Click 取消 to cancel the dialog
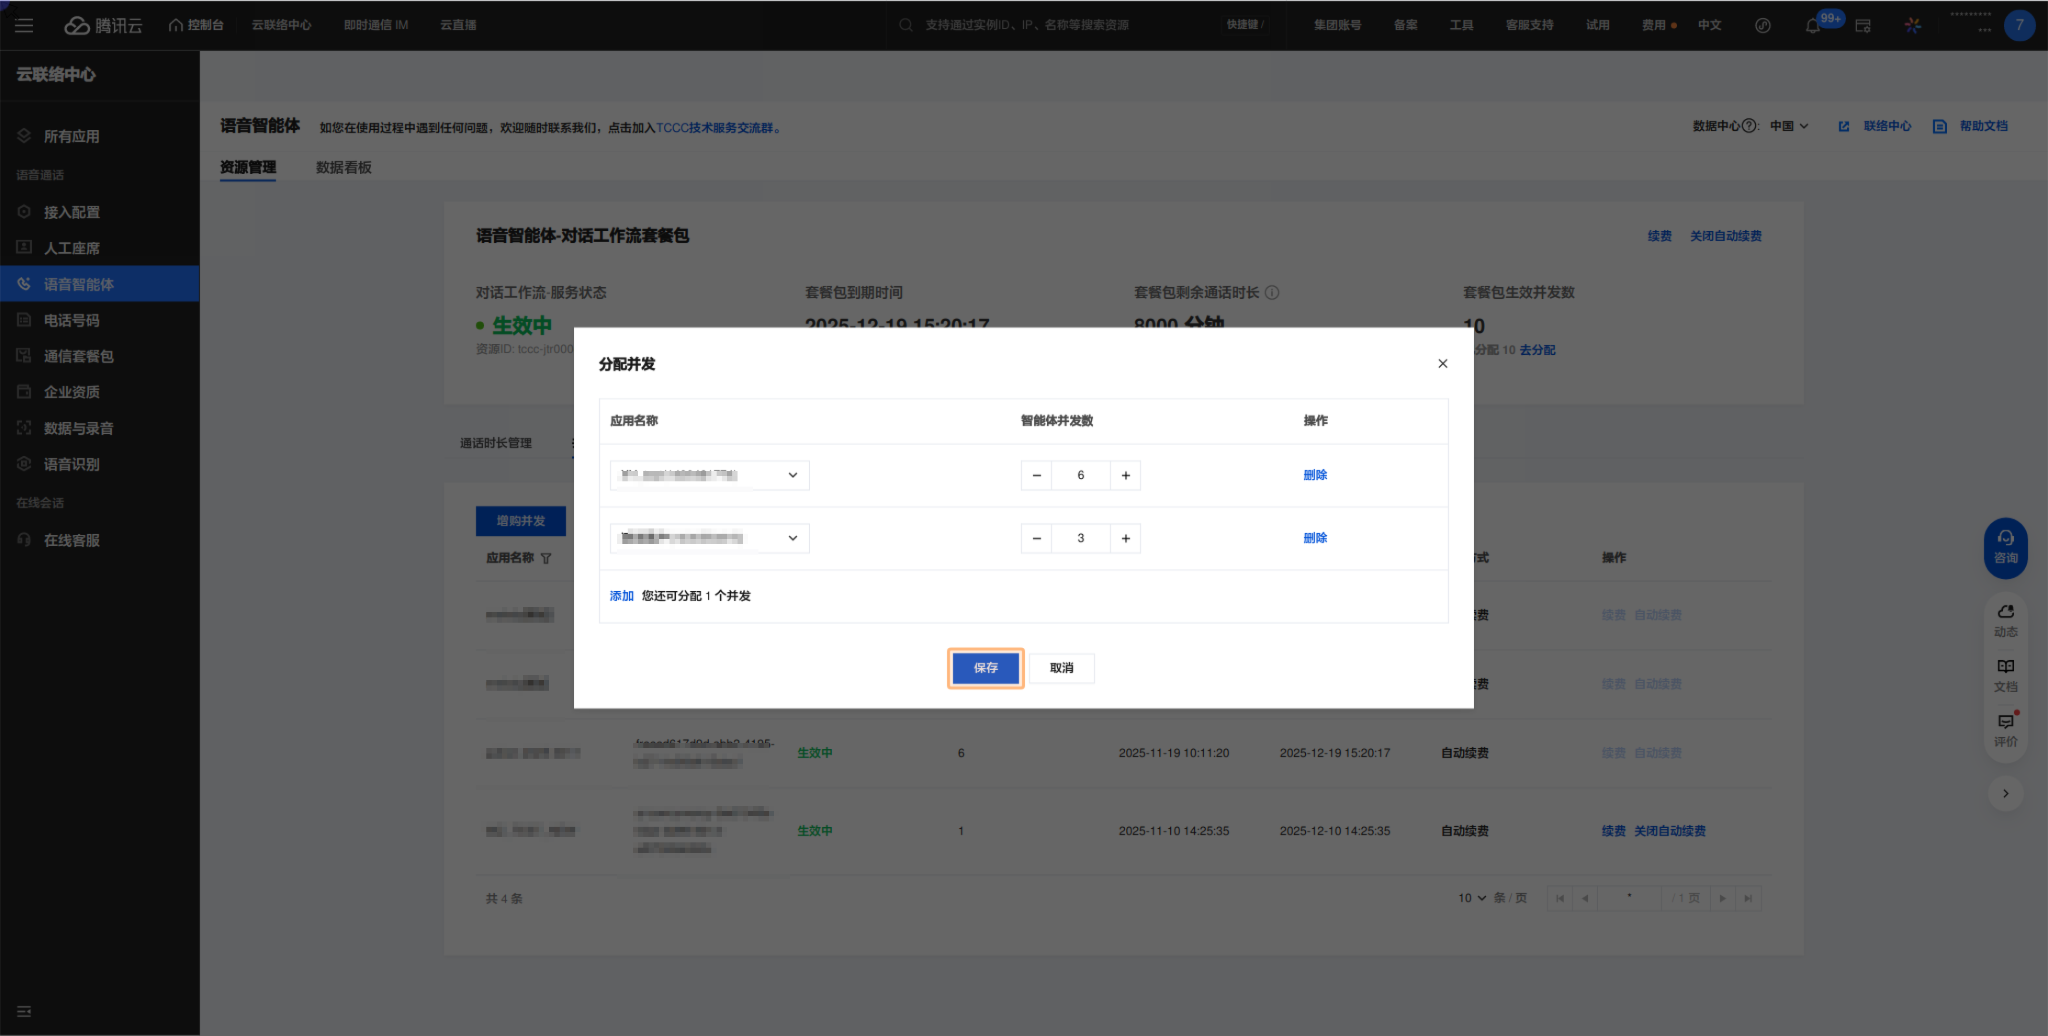 pyautogui.click(x=1061, y=668)
